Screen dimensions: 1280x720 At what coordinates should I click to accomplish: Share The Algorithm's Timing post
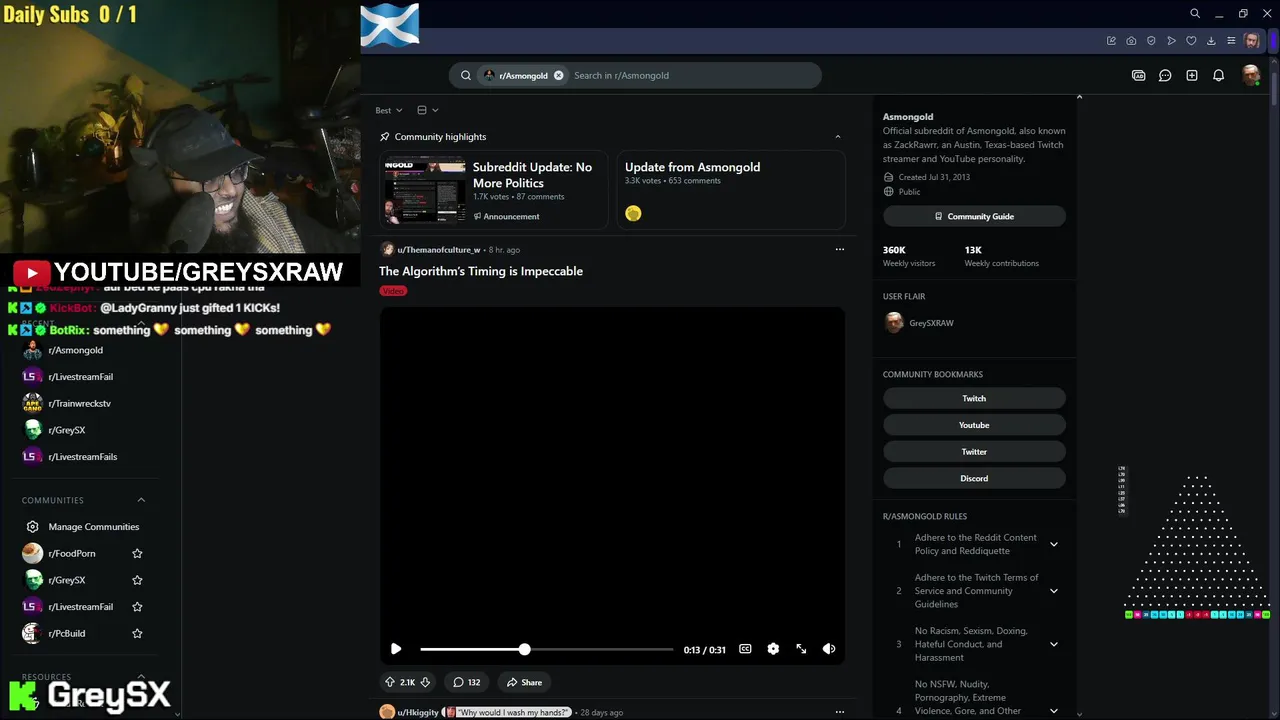(524, 682)
